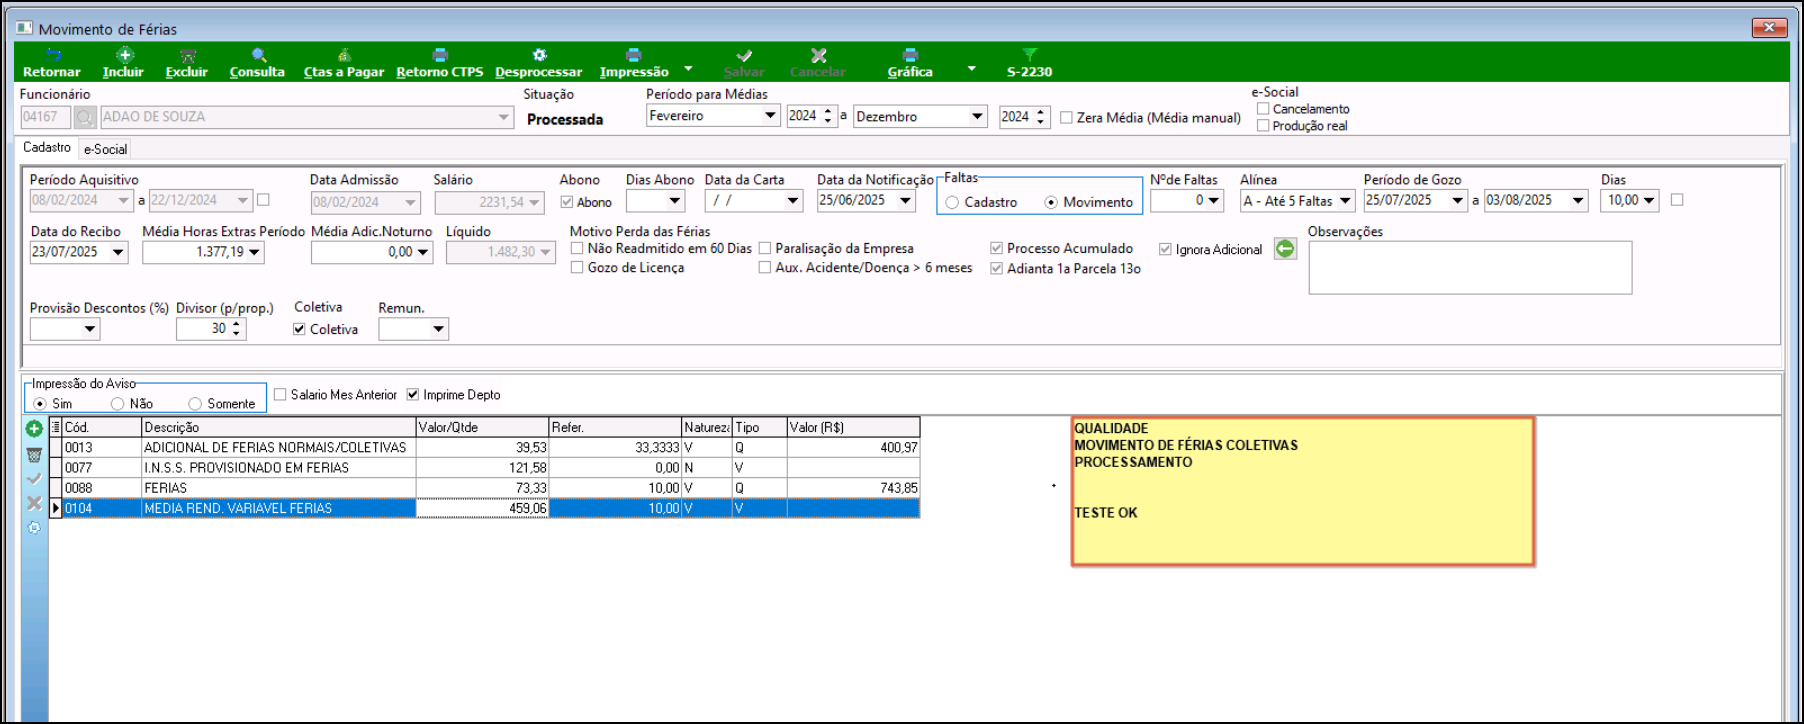
Task: Click the trash delete row icon
Action: [34, 455]
